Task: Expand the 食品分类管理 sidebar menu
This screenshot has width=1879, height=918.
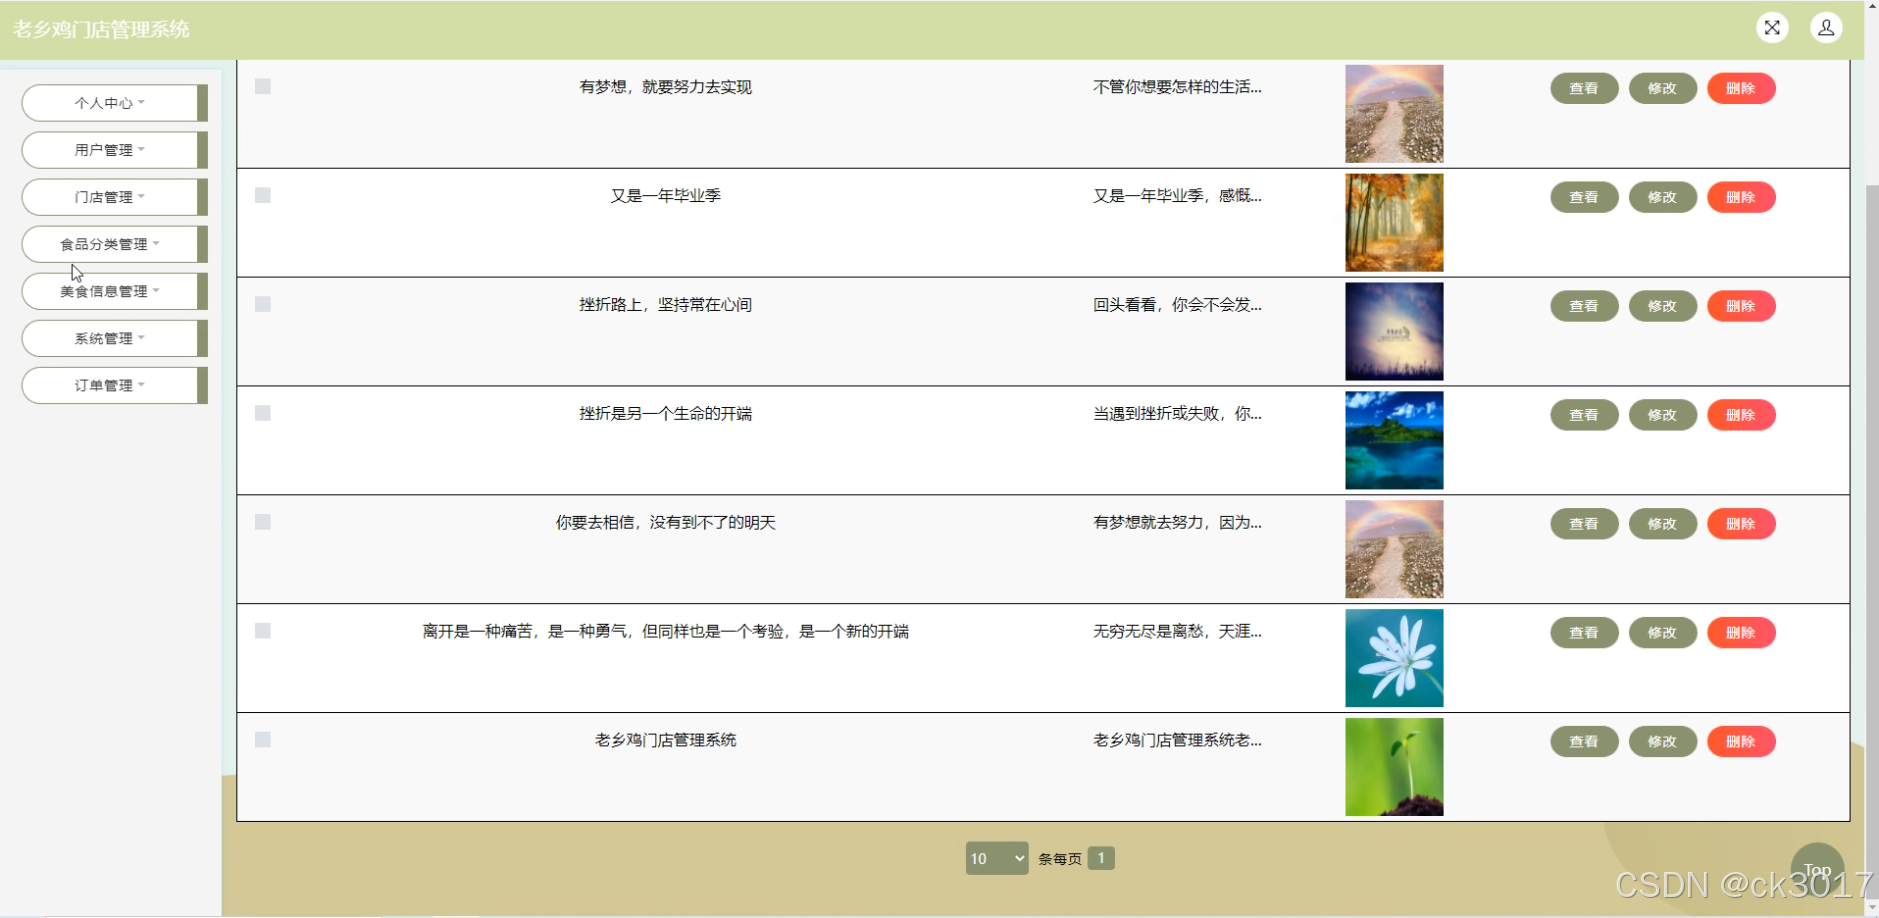Action: [114, 244]
